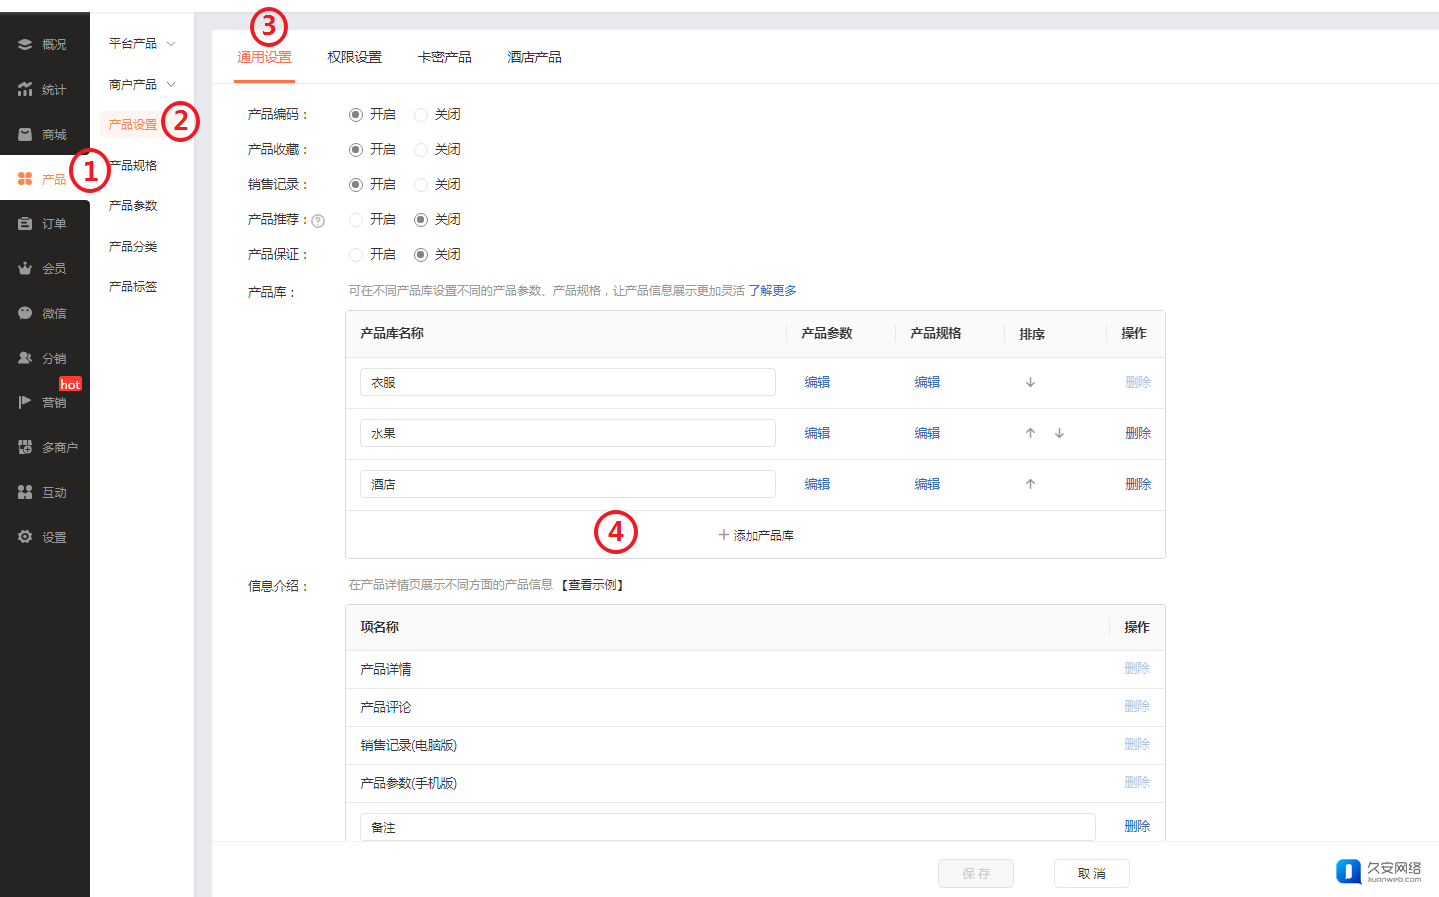1439x897 pixels.
Task: Move the 衣服 row down with arrow
Action: (1030, 382)
